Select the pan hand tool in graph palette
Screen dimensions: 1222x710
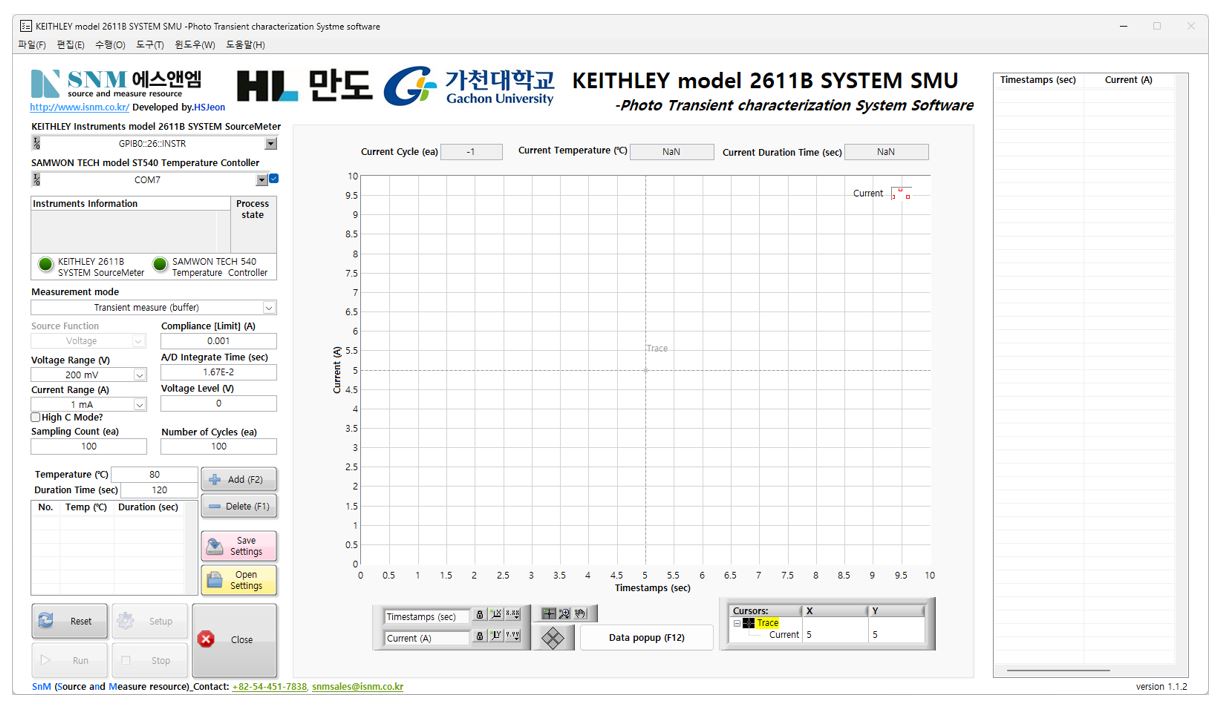(579, 613)
